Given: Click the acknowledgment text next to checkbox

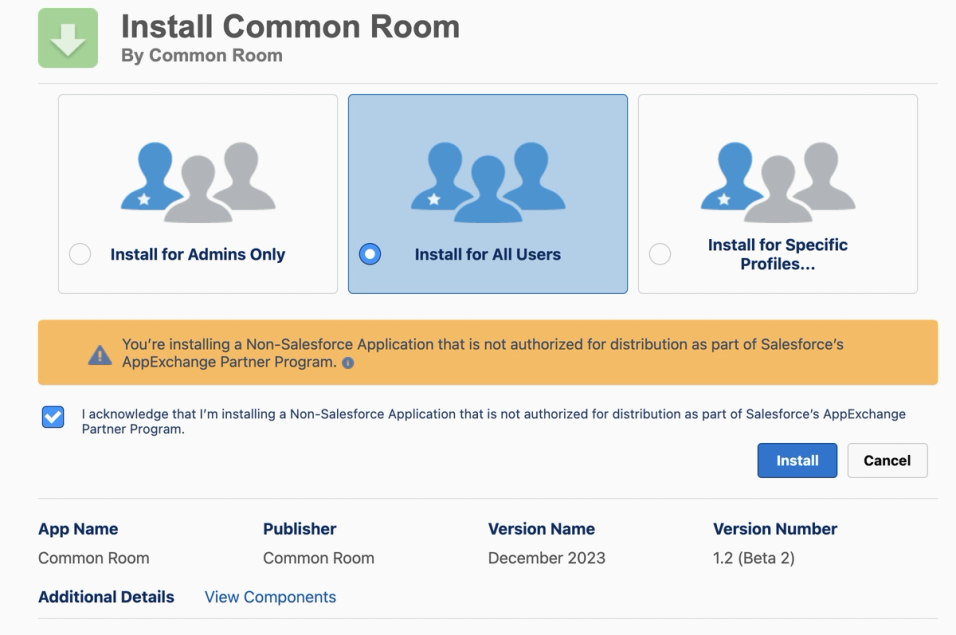Looking at the screenshot, I should [494, 421].
